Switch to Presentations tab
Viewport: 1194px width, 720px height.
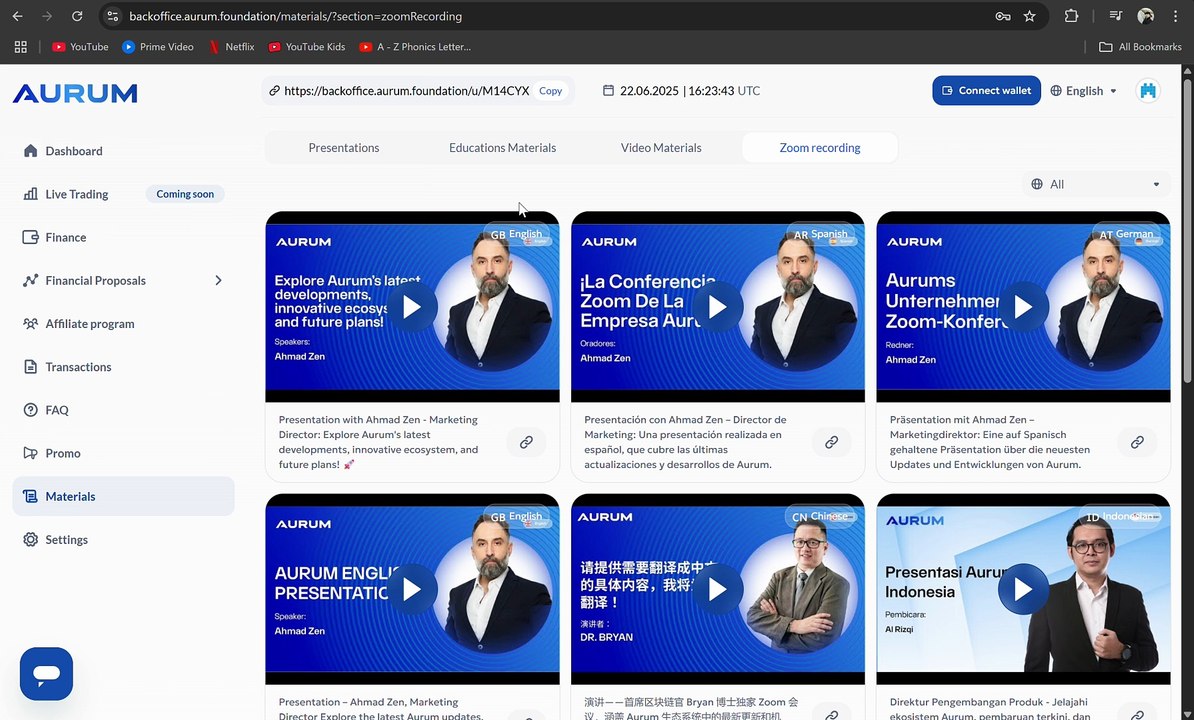(343, 148)
